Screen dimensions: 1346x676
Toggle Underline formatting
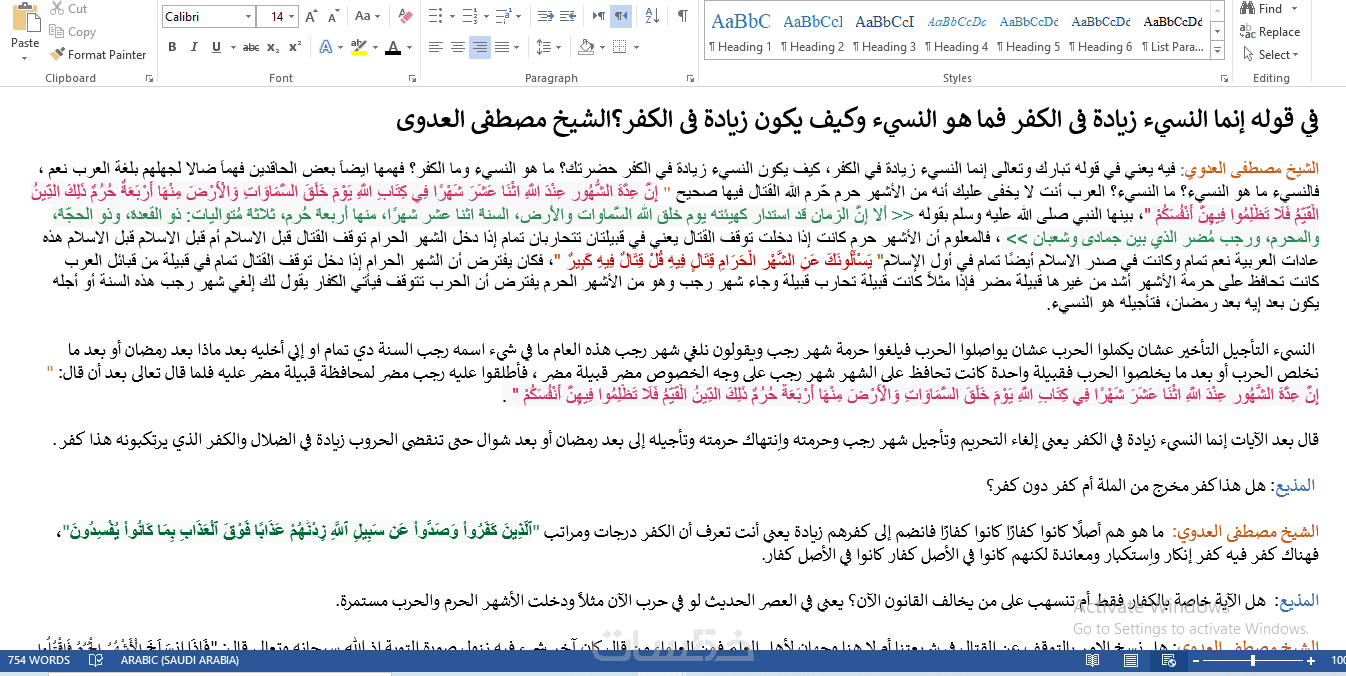[216, 47]
